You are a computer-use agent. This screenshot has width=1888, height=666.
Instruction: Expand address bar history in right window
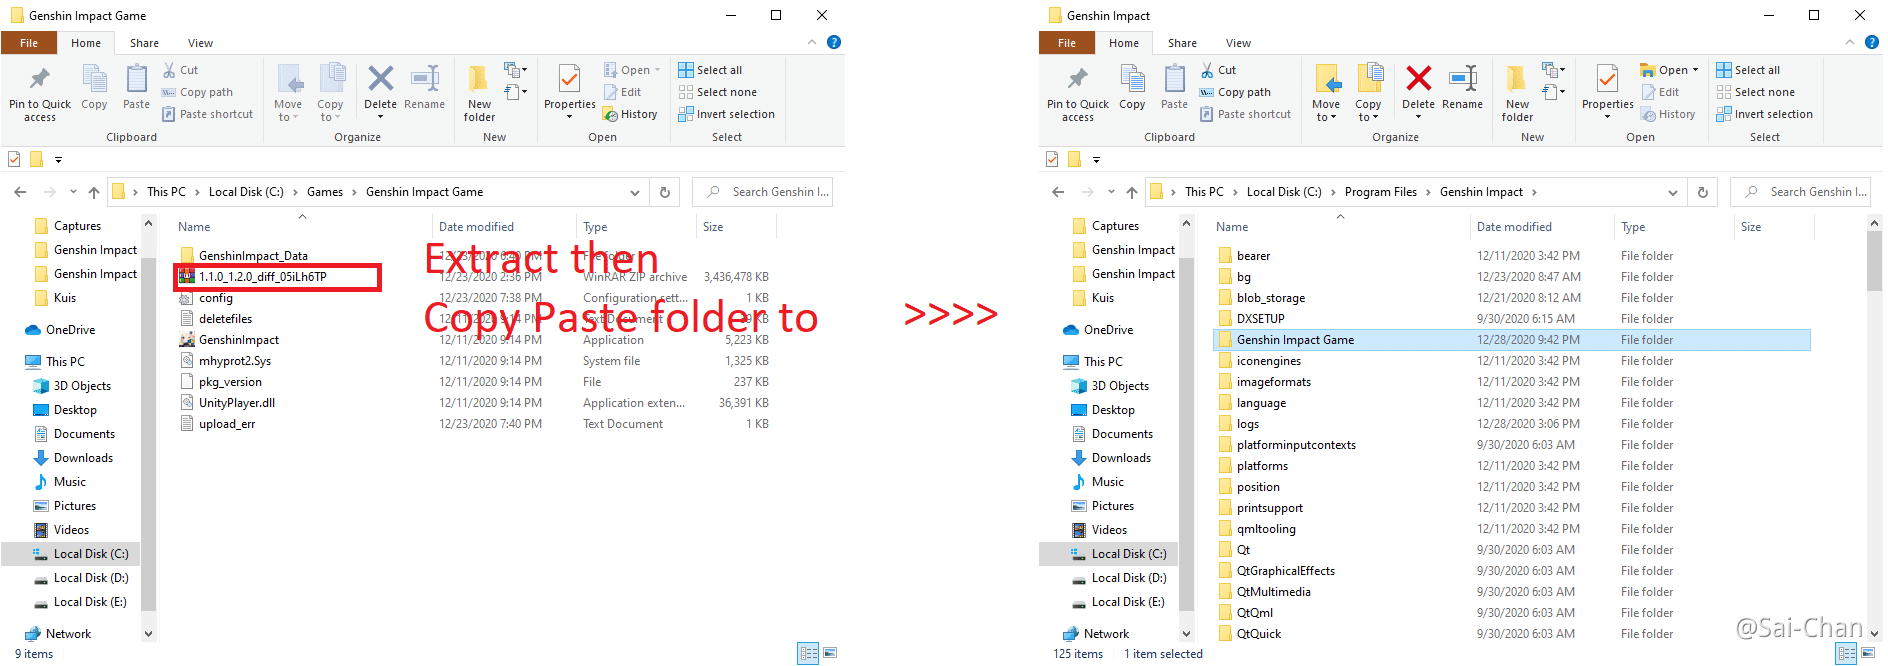point(1673,192)
